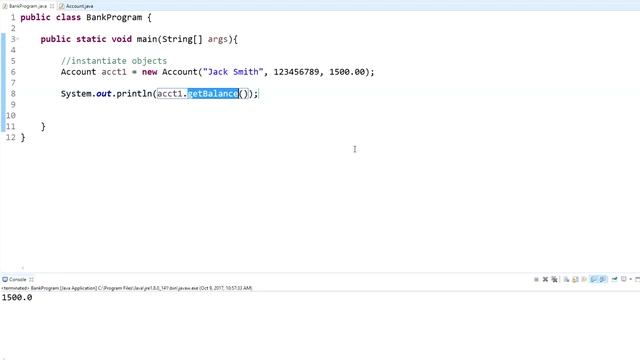Toggle Show Console on standard error
The width and height of the screenshot is (640, 360).
tap(603, 280)
